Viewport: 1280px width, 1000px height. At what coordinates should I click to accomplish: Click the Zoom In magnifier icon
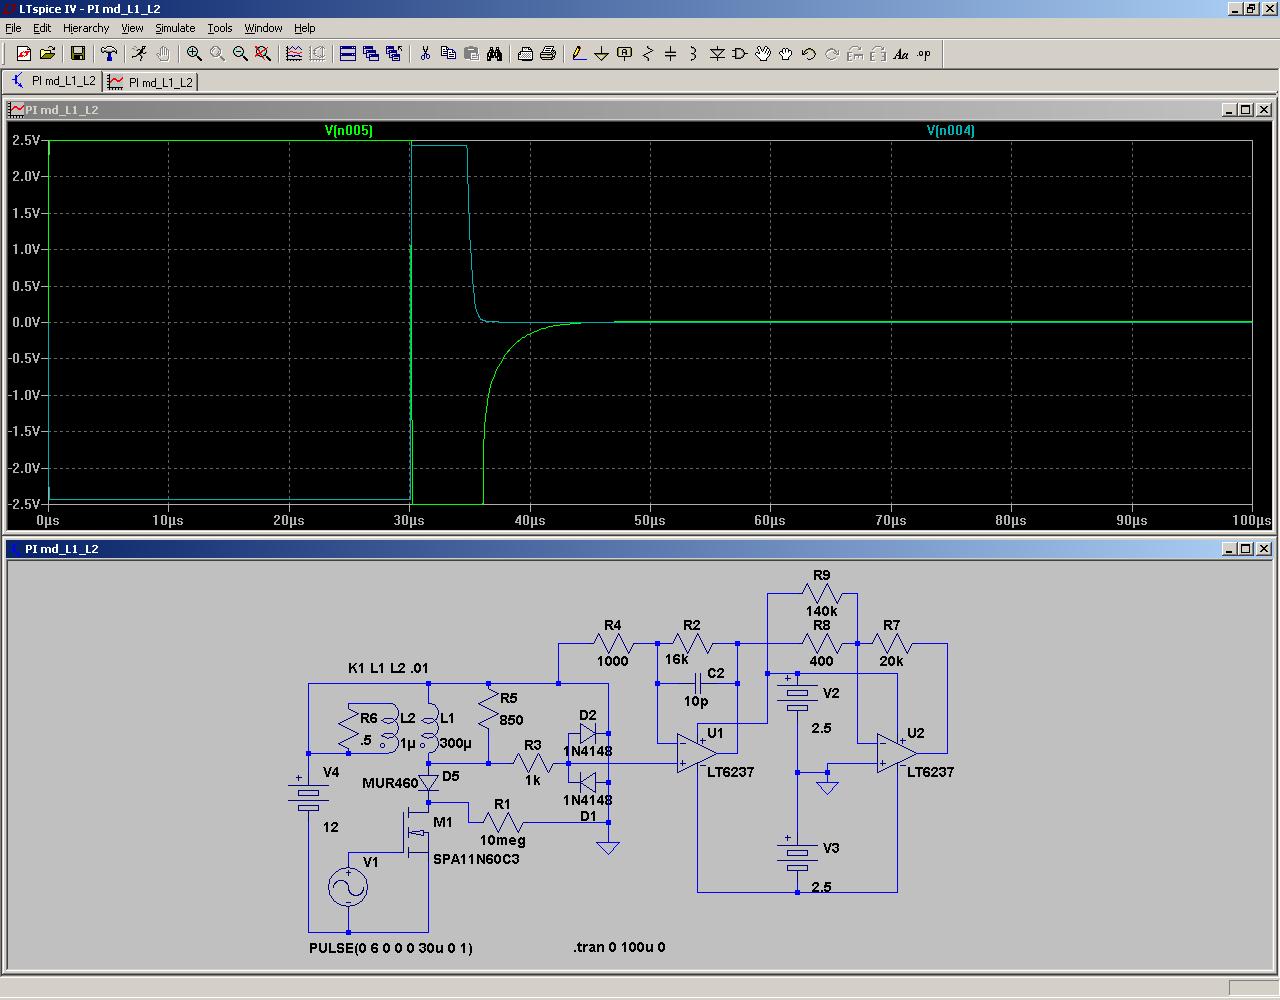194,54
